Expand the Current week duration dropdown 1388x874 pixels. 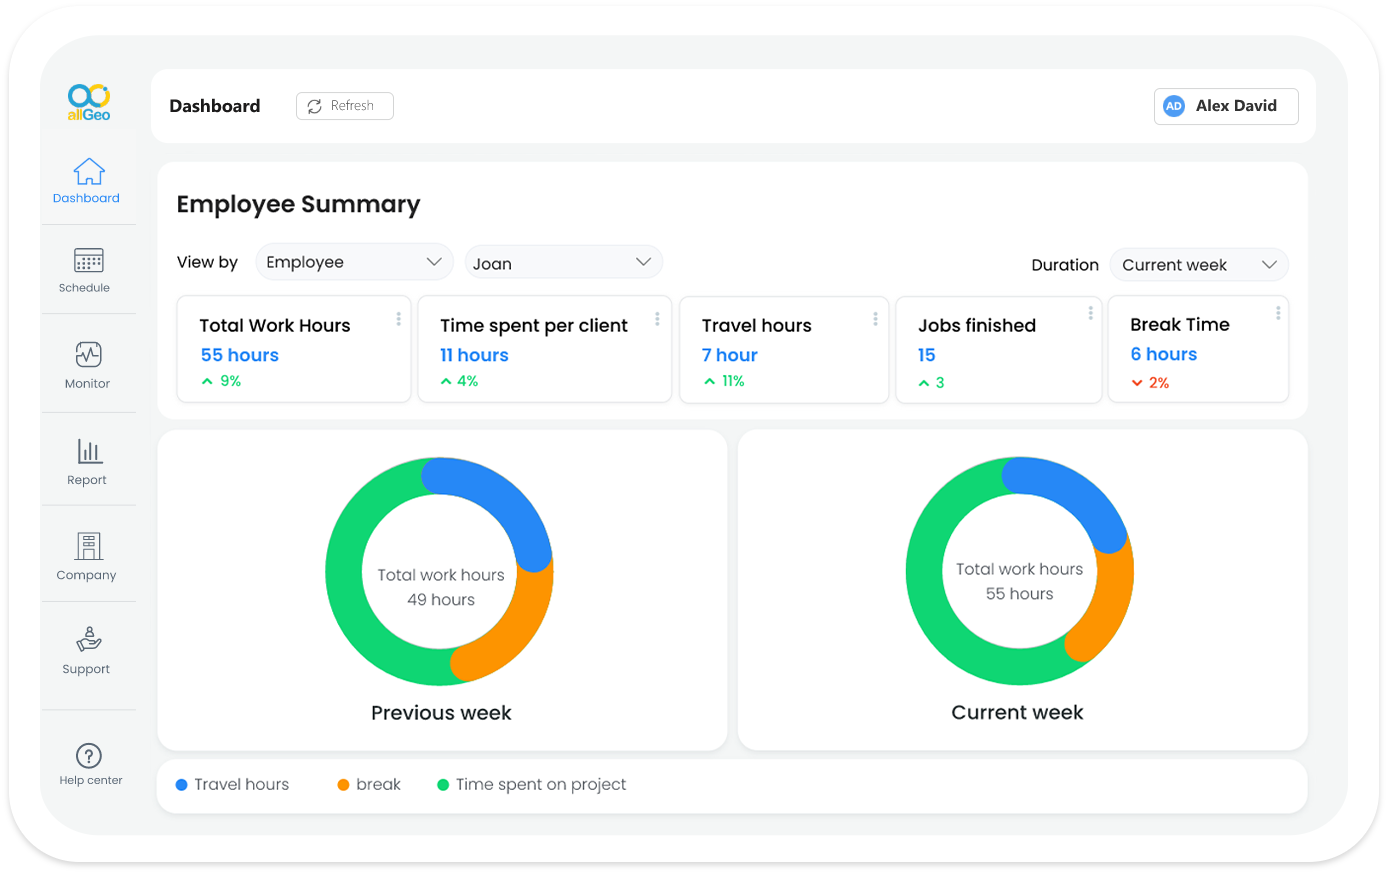coord(1198,265)
